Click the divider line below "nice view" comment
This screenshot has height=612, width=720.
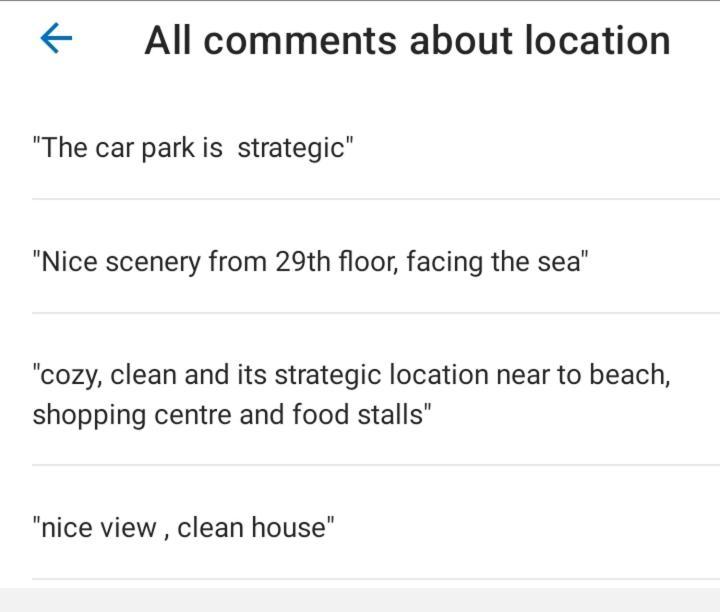pyautogui.click(x=376, y=579)
